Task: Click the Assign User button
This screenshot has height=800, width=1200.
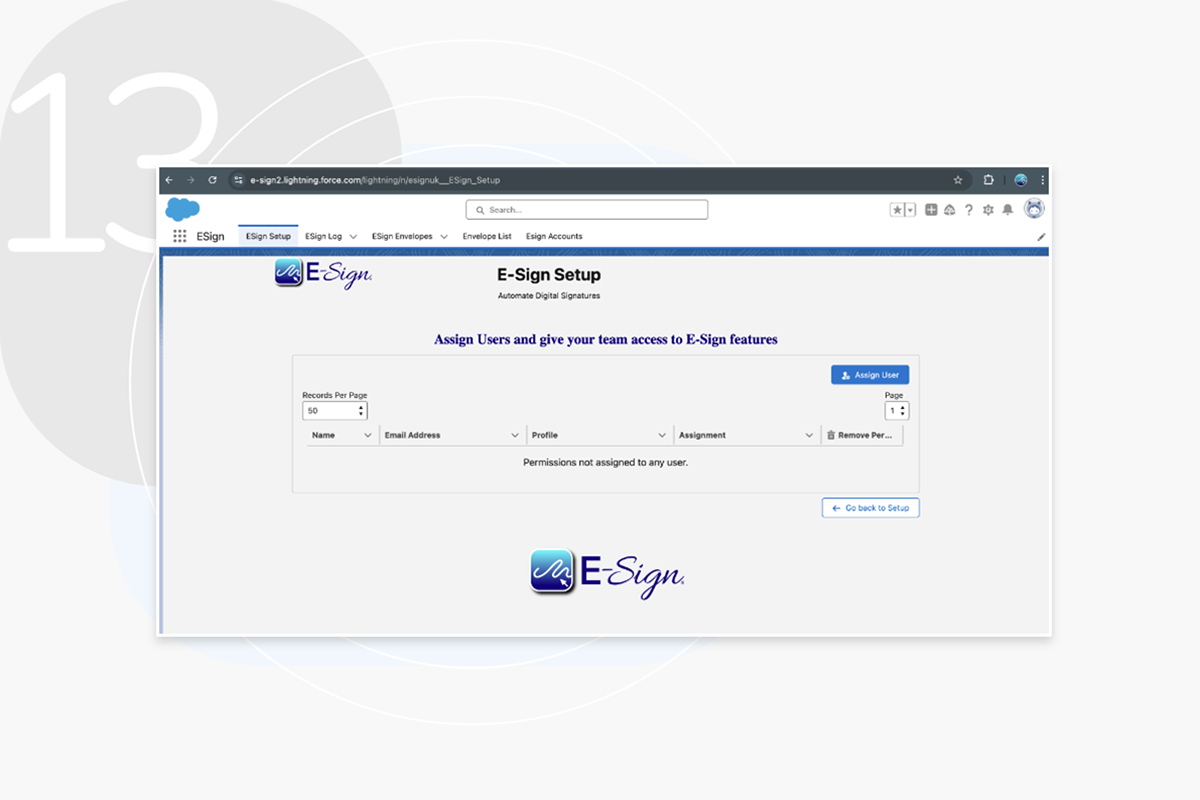Action: point(870,375)
